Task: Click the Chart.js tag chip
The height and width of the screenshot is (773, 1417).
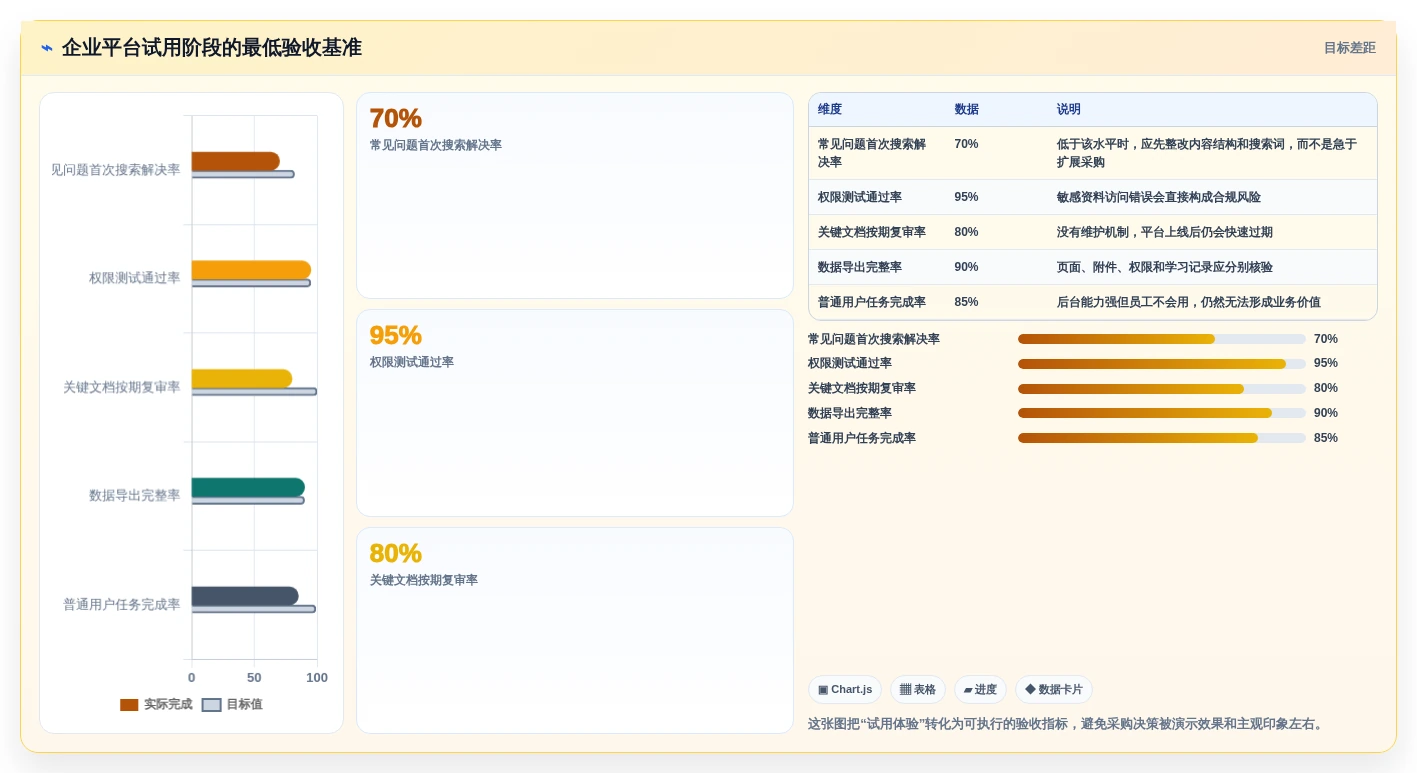Action: pyautogui.click(x=845, y=690)
